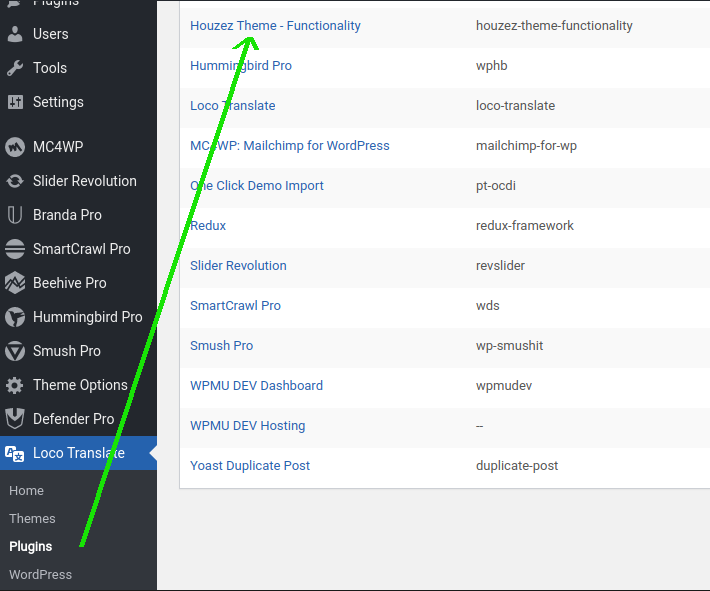This screenshot has height=591, width=710.
Task: Click the duplicate-post text domain cell
Action: coord(517,466)
